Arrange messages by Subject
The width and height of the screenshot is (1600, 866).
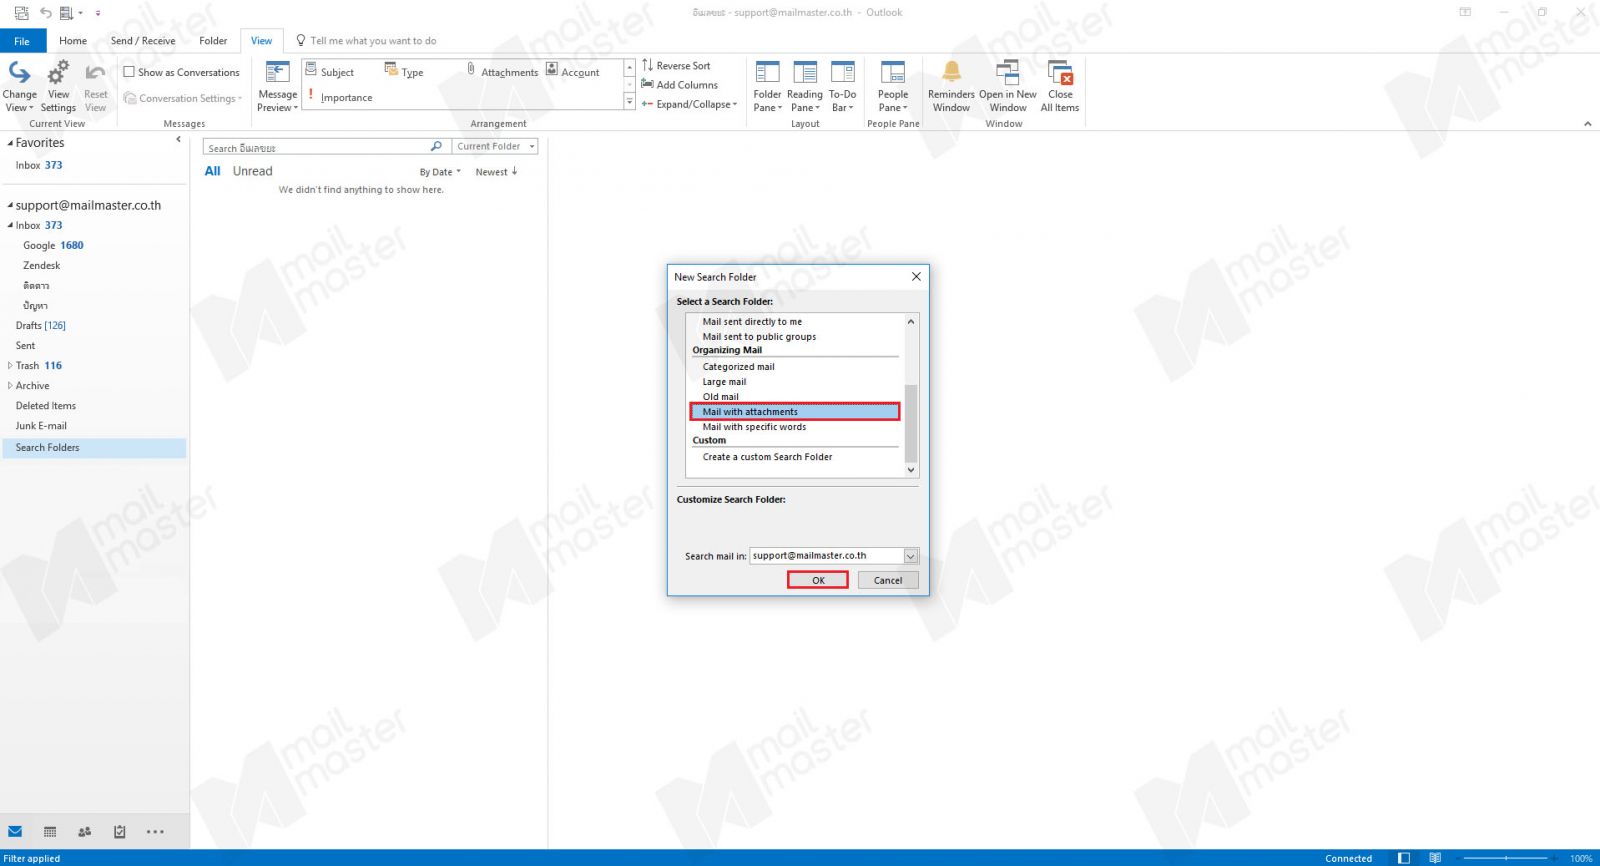click(330, 72)
